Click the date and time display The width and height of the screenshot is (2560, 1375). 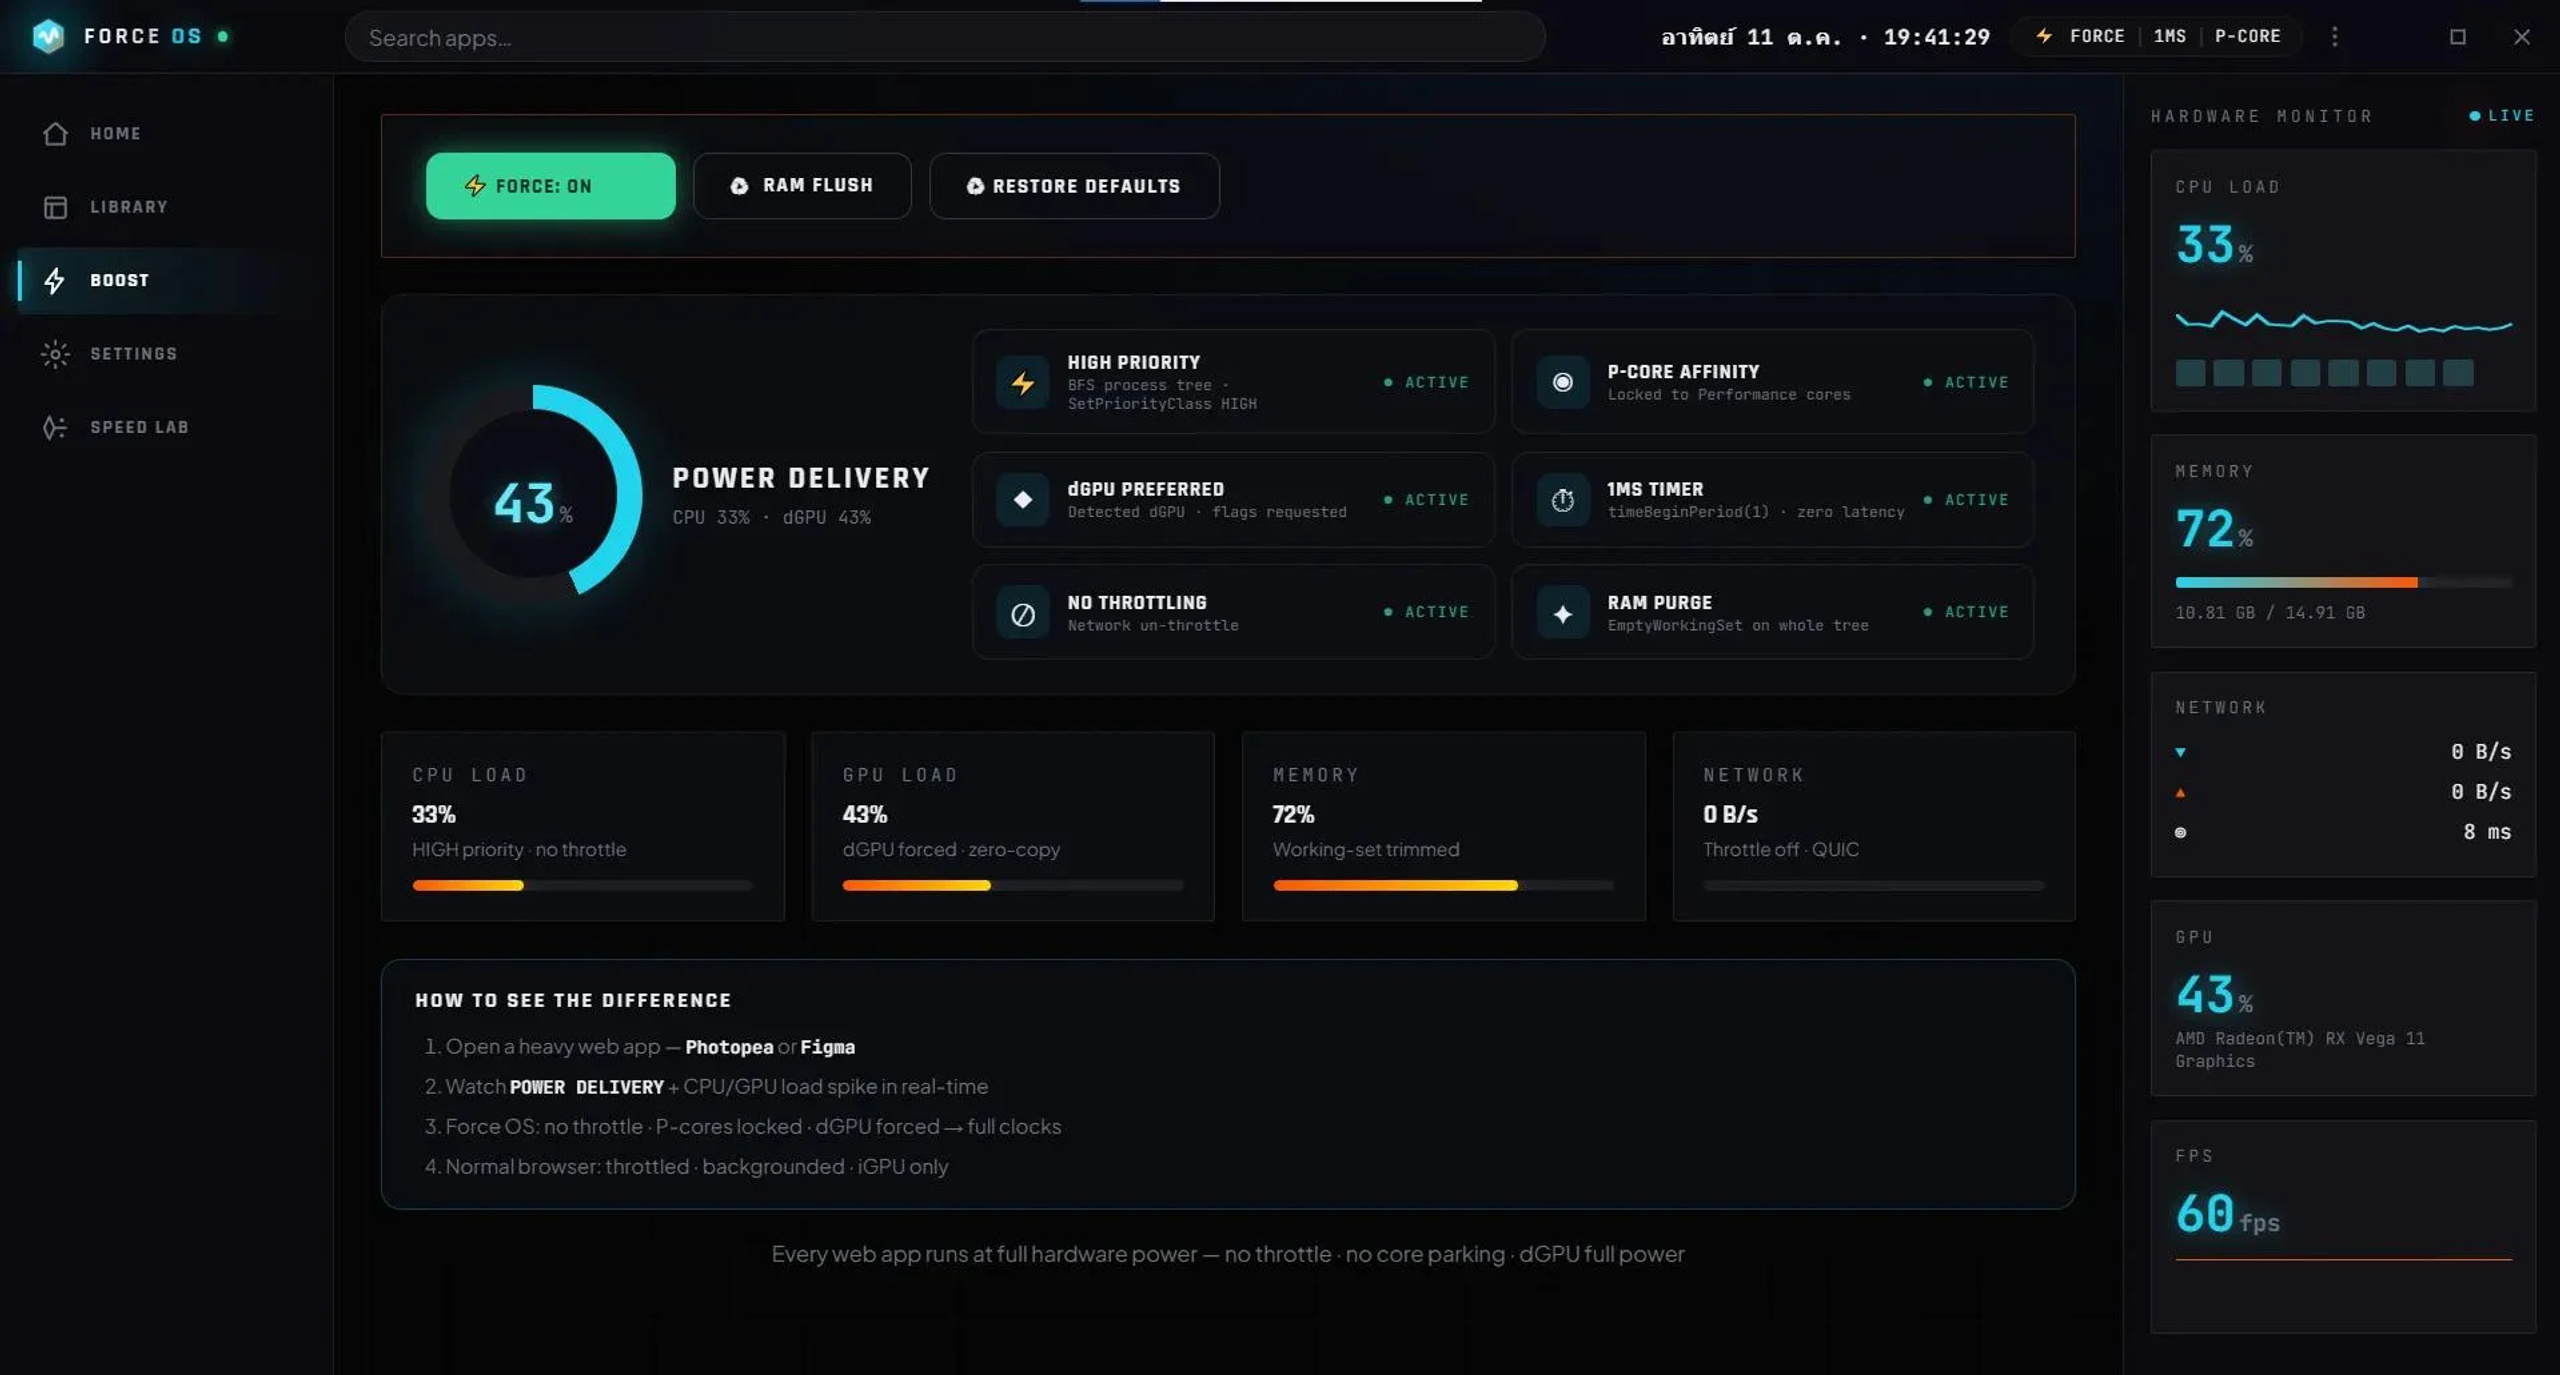[1825, 37]
